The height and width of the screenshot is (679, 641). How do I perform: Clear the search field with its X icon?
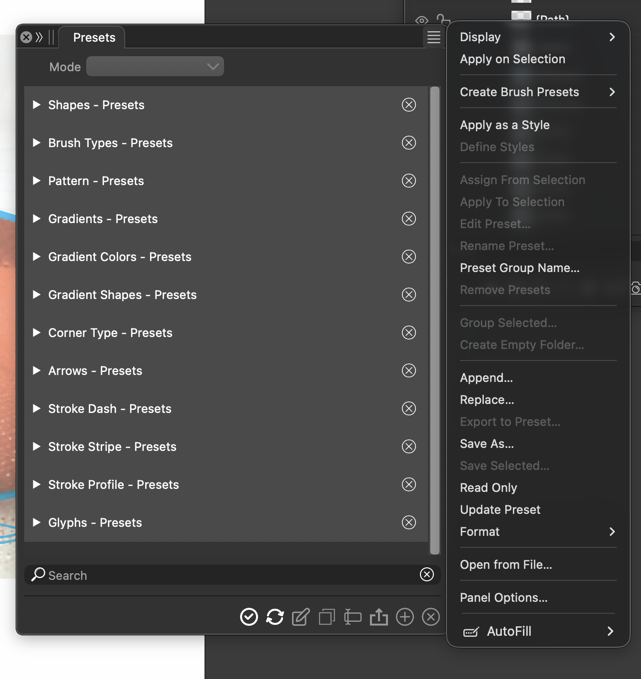(x=427, y=575)
